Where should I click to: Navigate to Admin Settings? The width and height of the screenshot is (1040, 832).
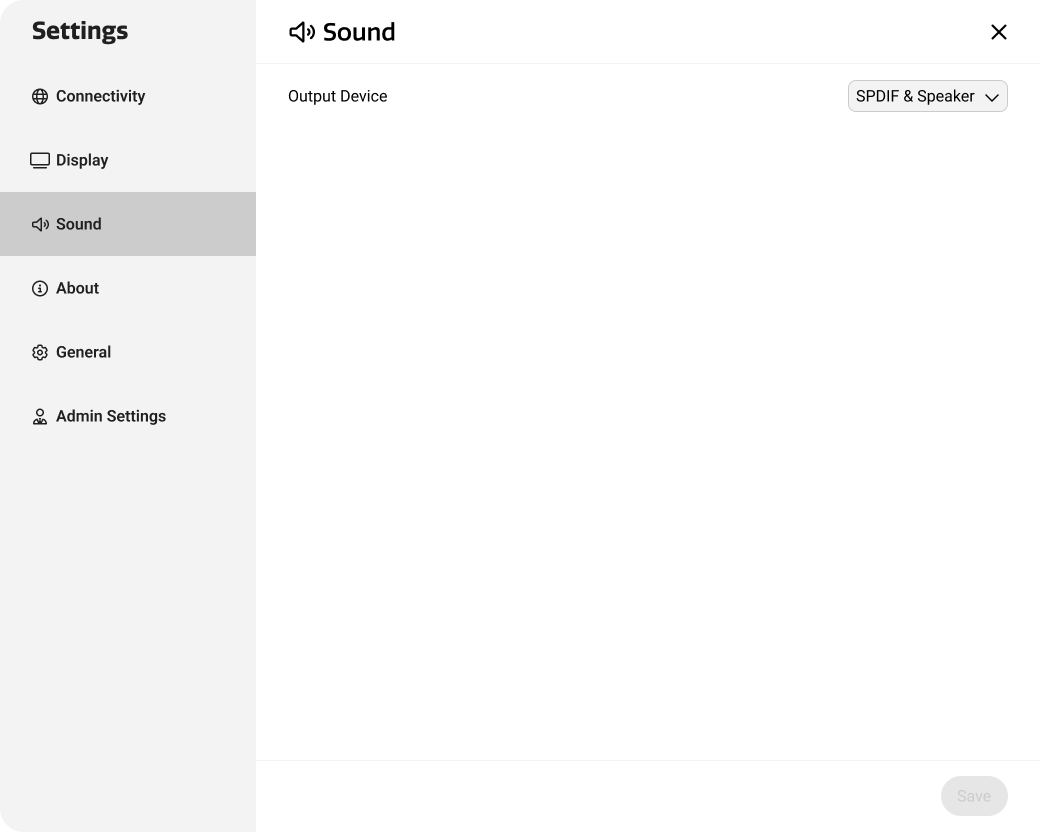[110, 416]
